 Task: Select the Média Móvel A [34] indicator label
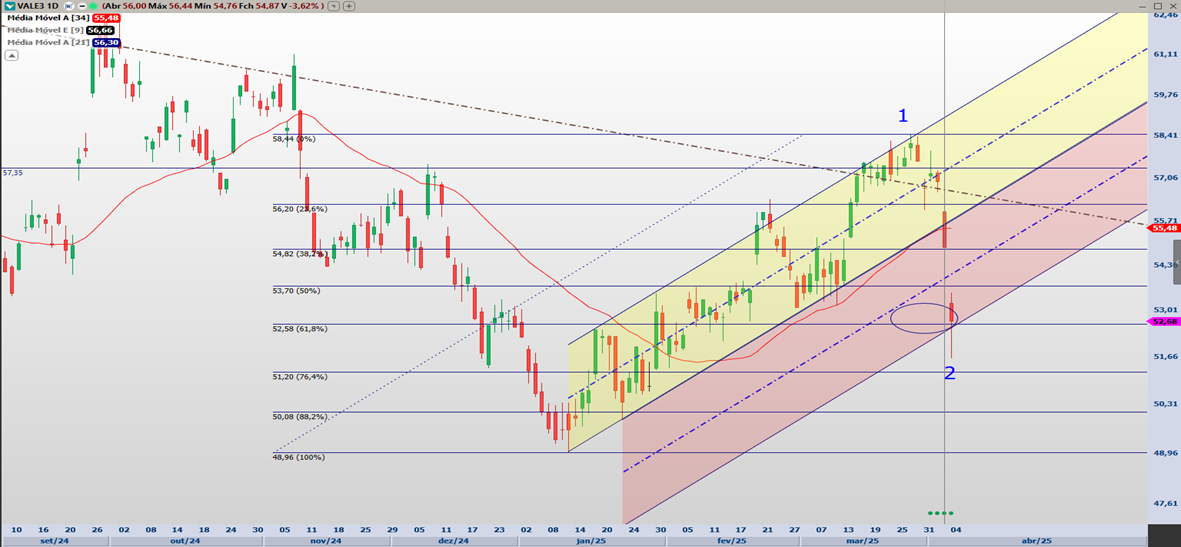[x=48, y=18]
